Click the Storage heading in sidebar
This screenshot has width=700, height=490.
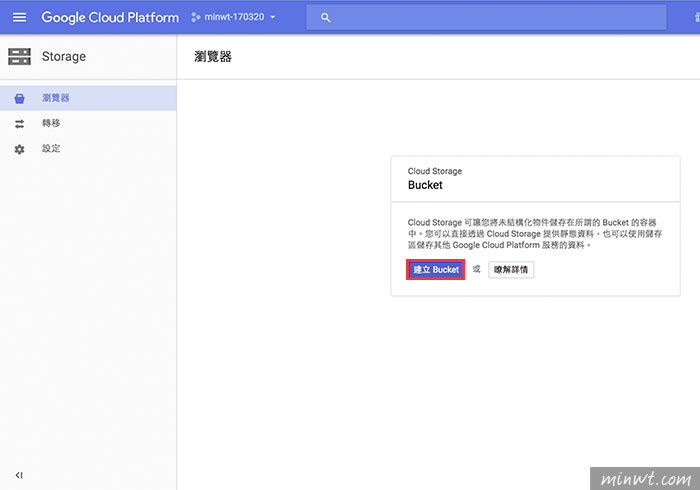tap(64, 57)
